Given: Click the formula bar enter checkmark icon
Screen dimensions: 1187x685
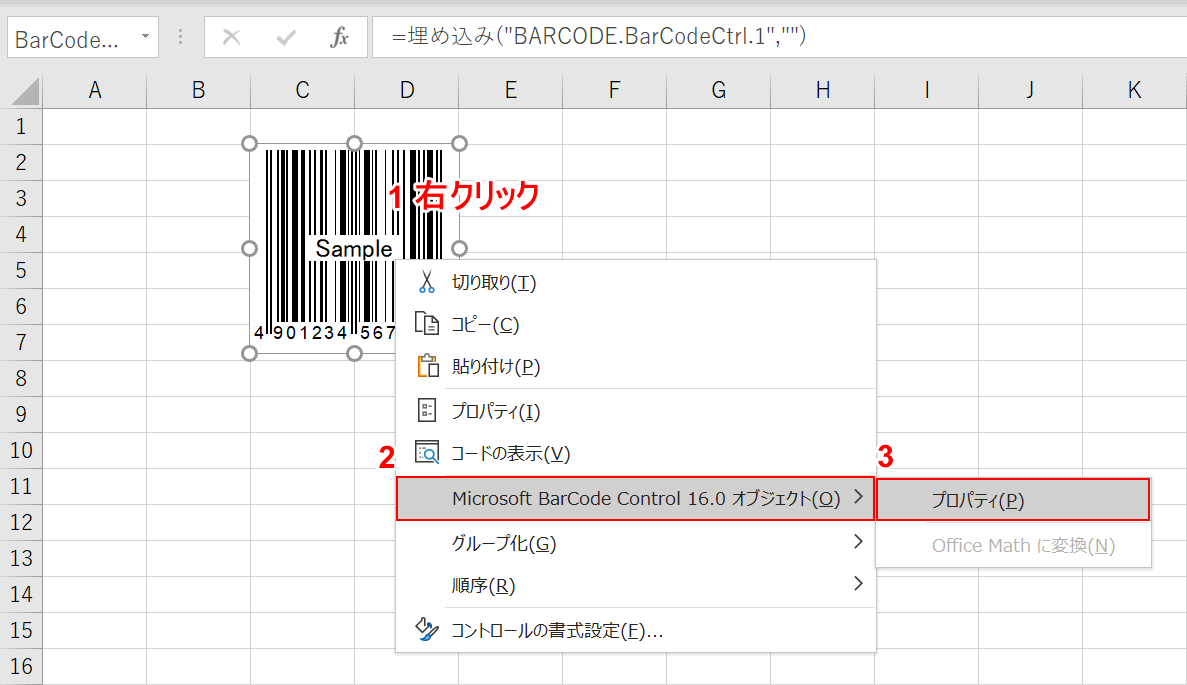Looking at the screenshot, I should point(286,37).
